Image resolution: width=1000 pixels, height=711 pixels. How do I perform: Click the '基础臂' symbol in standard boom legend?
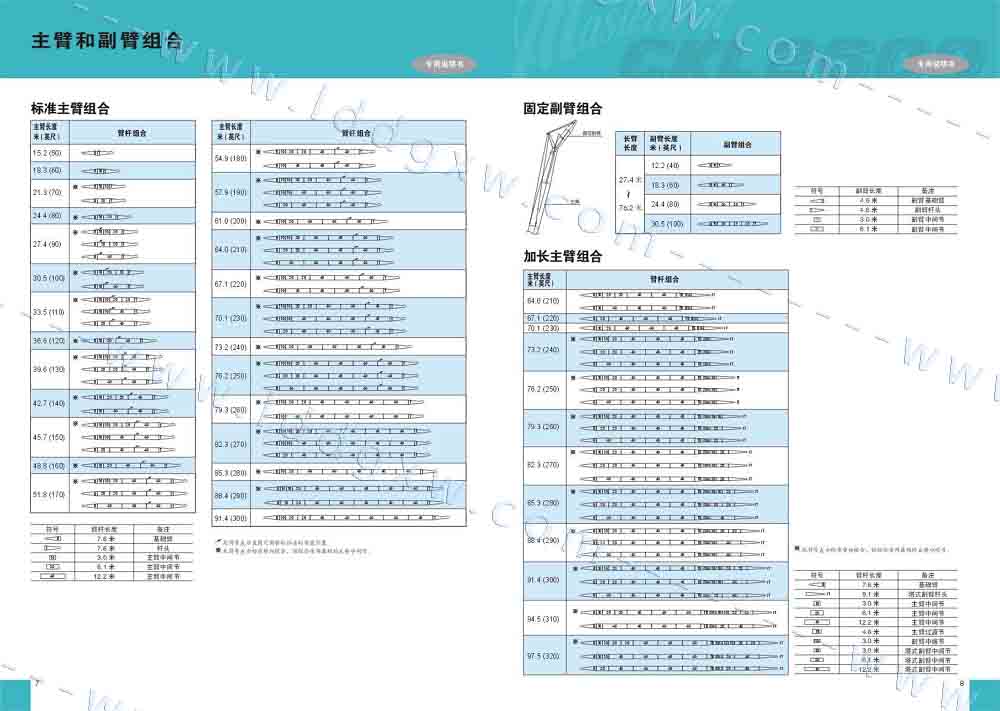pyautogui.click(x=52, y=539)
